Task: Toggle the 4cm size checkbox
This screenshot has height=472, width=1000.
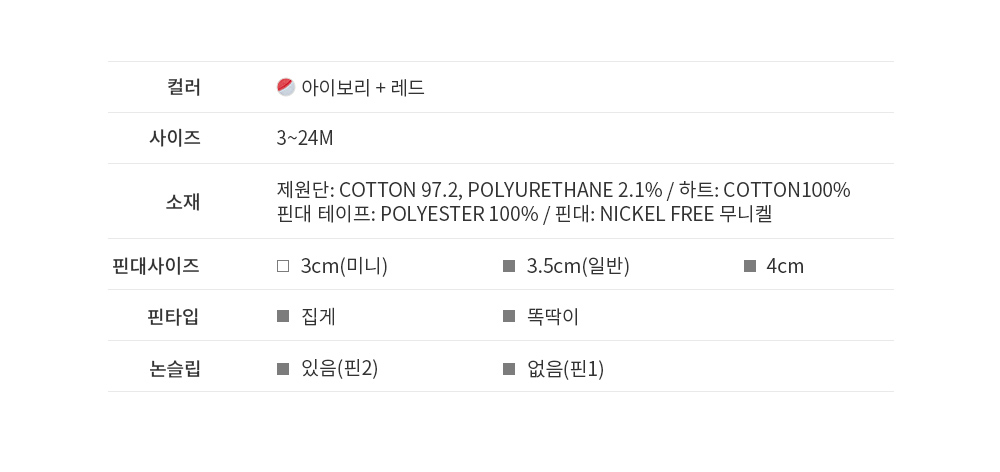Action: tap(749, 266)
